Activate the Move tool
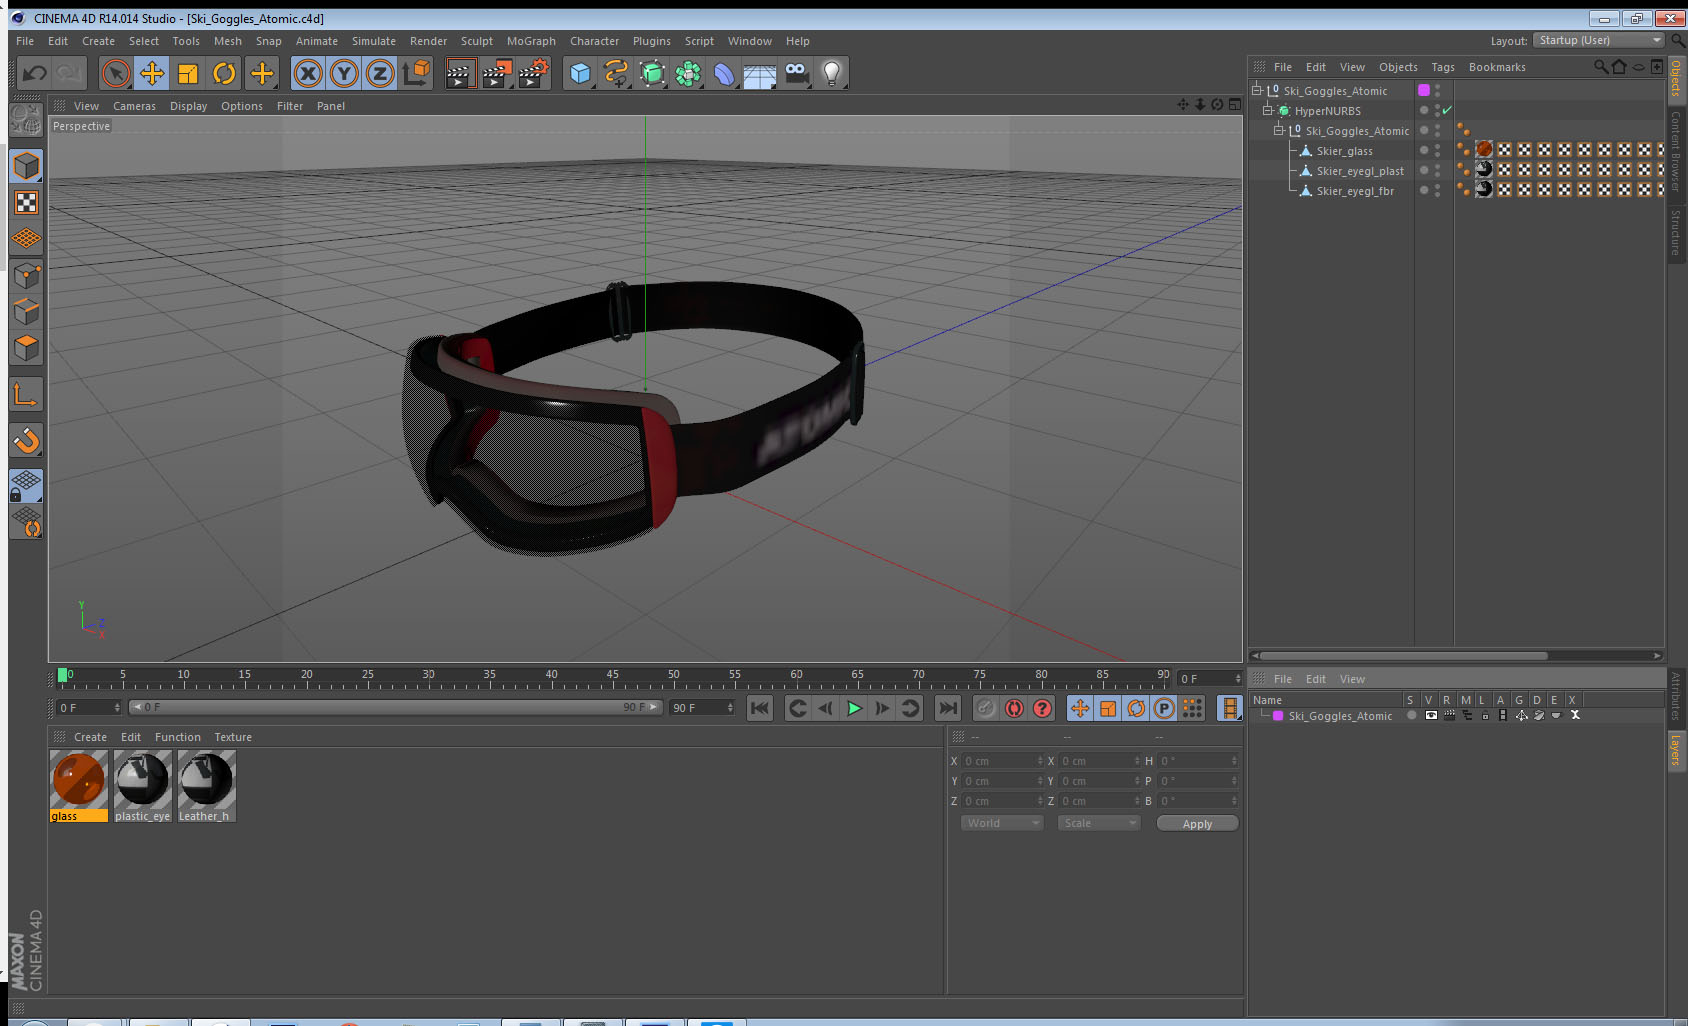 pyautogui.click(x=152, y=73)
